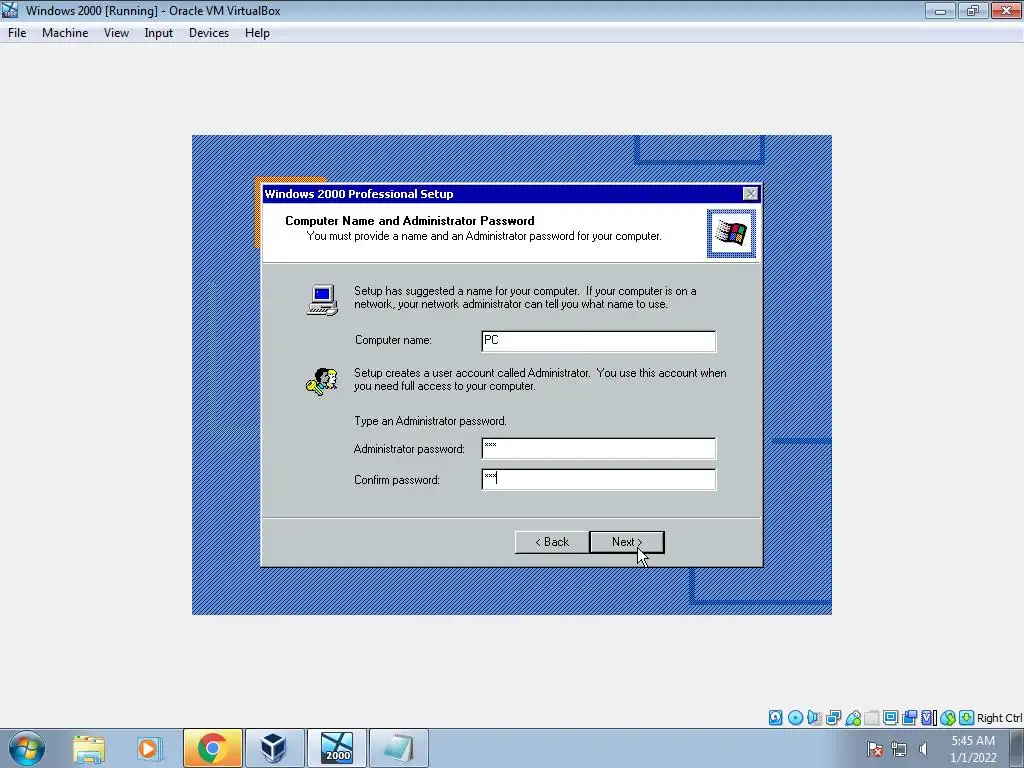Click the network tray icon

click(x=899, y=749)
